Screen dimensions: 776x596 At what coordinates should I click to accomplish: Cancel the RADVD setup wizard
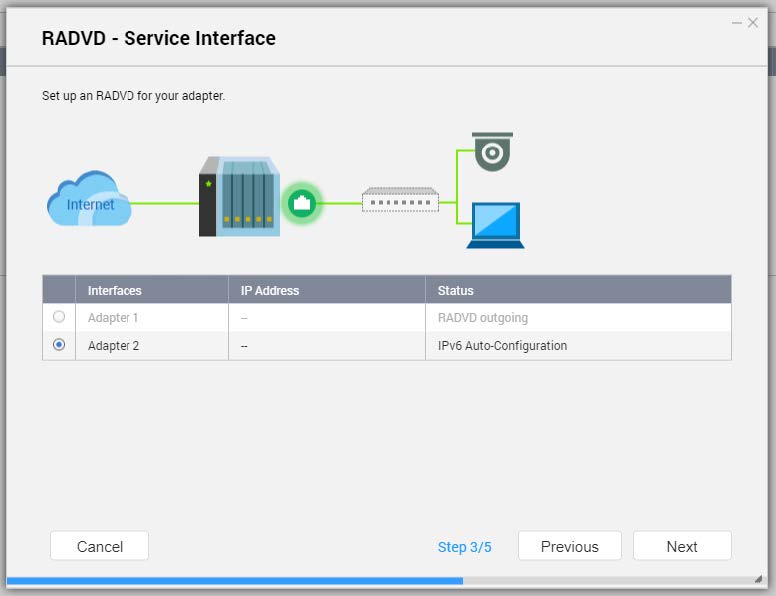pyautogui.click(x=99, y=546)
